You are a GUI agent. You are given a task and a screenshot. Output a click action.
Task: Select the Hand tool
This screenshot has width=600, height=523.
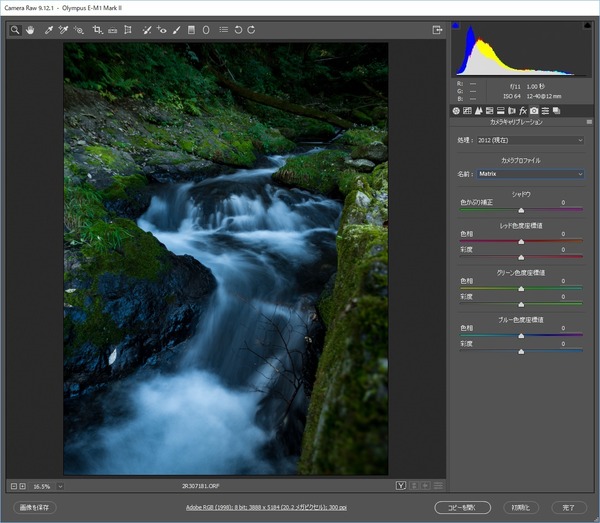point(30,30)
